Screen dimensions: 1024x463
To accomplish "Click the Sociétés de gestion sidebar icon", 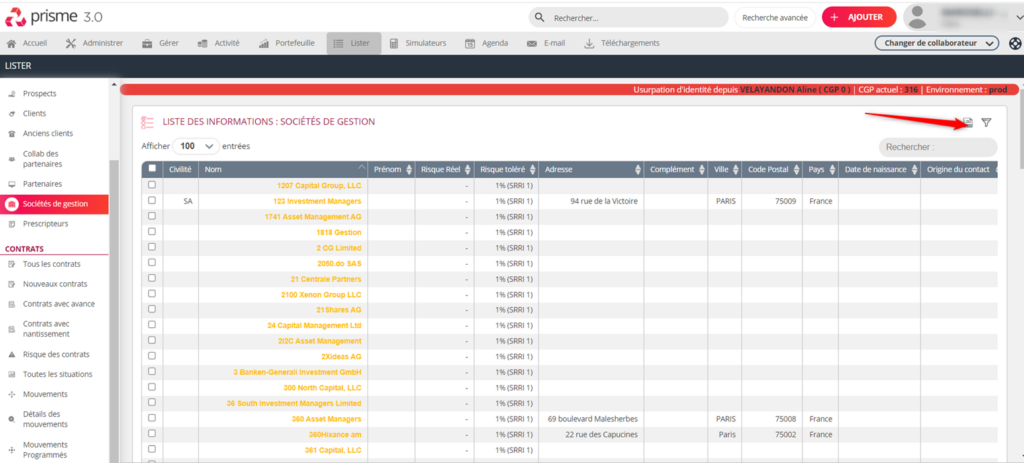I will (x=12, y=204).
